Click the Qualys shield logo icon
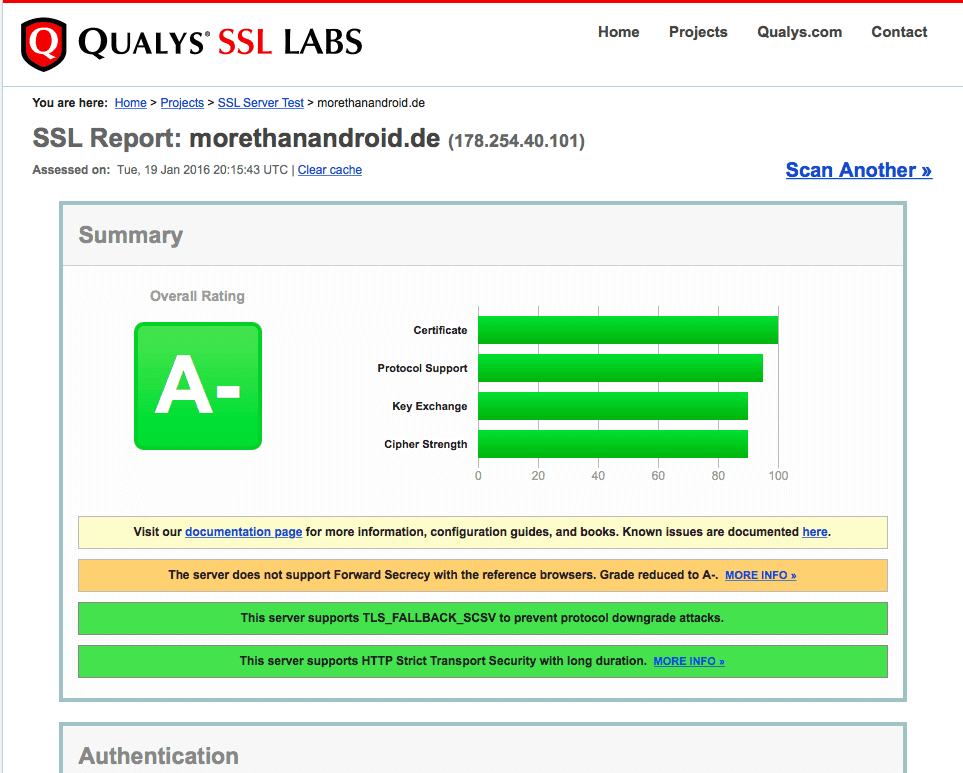Image resolution: width=963 pixels, height=773 pixels. (44, 44)
